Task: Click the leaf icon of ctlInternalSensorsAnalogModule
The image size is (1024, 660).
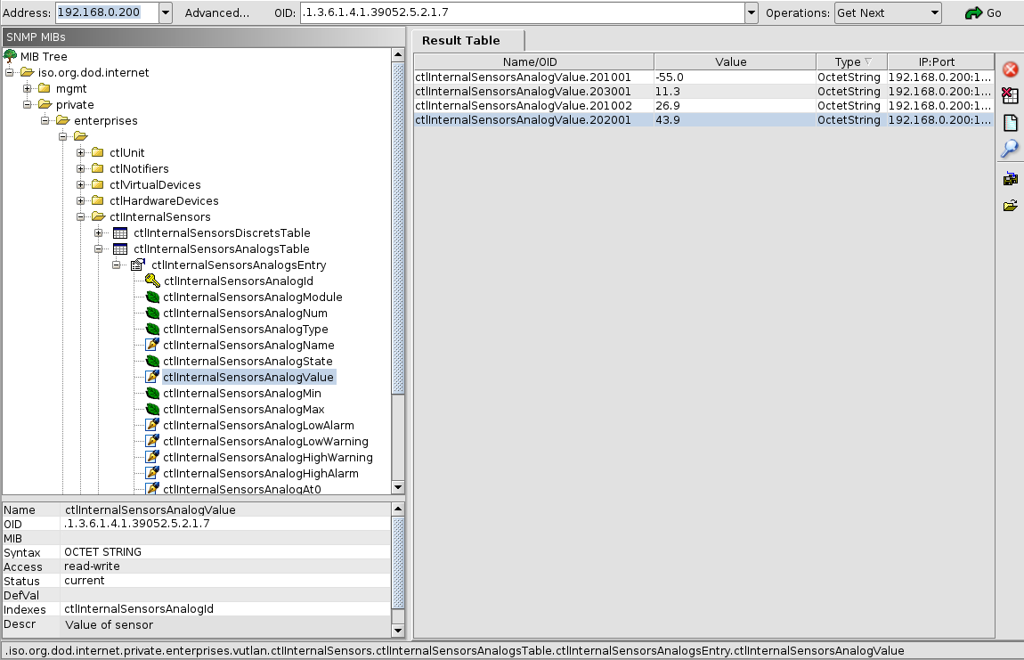Action: [152, 297]
